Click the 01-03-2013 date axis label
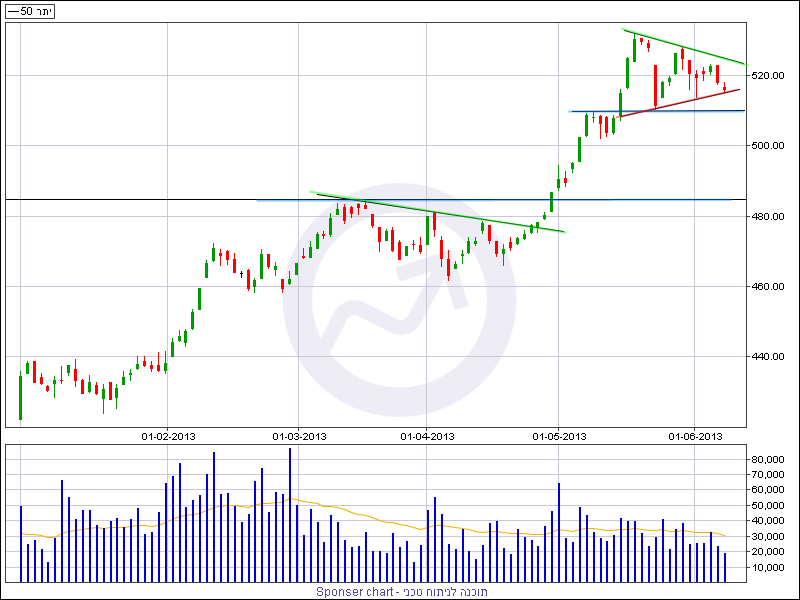This screenshot has width=800, height=600. click(299, 436)
